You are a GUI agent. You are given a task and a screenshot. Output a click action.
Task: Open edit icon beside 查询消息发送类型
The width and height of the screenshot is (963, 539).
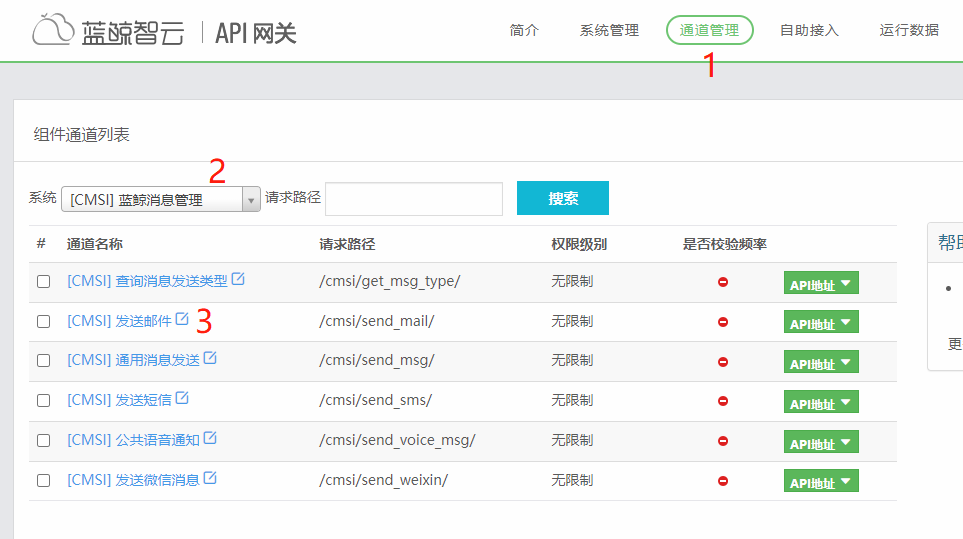coord(238,279)
